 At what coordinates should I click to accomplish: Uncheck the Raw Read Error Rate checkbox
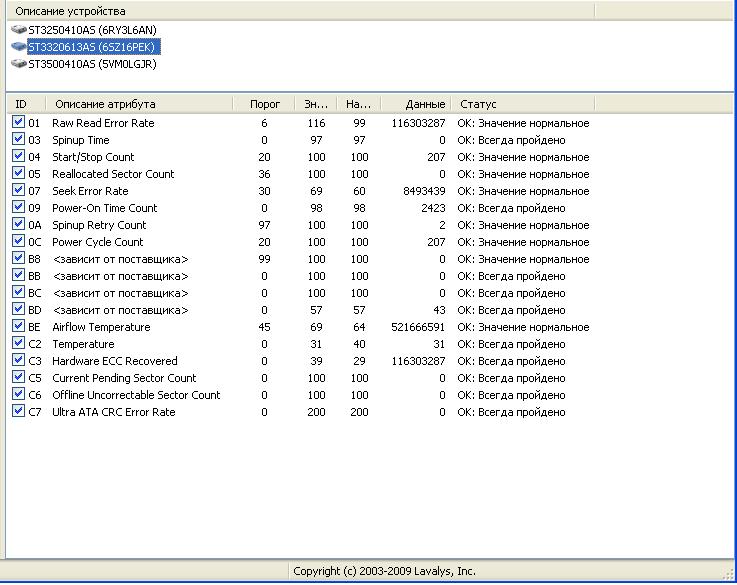pyautogui.click(x=18, y=123)
